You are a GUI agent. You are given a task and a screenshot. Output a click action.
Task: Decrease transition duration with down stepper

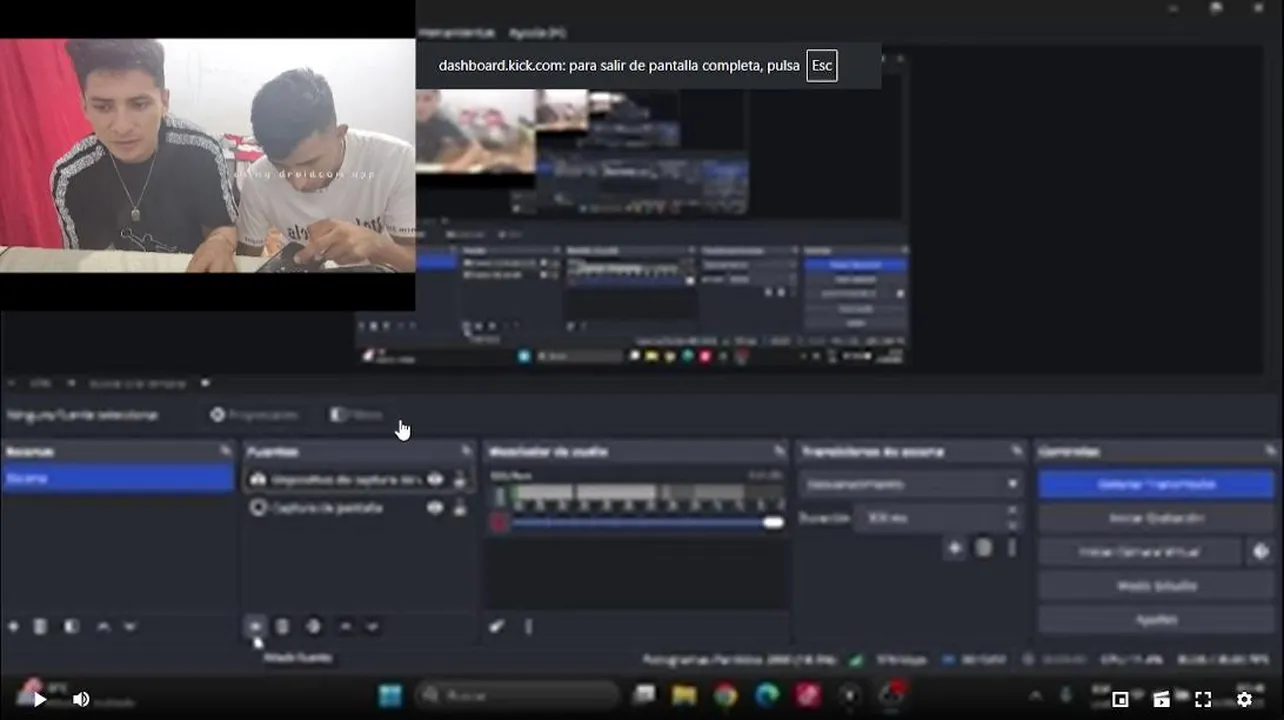point(1012,525)
